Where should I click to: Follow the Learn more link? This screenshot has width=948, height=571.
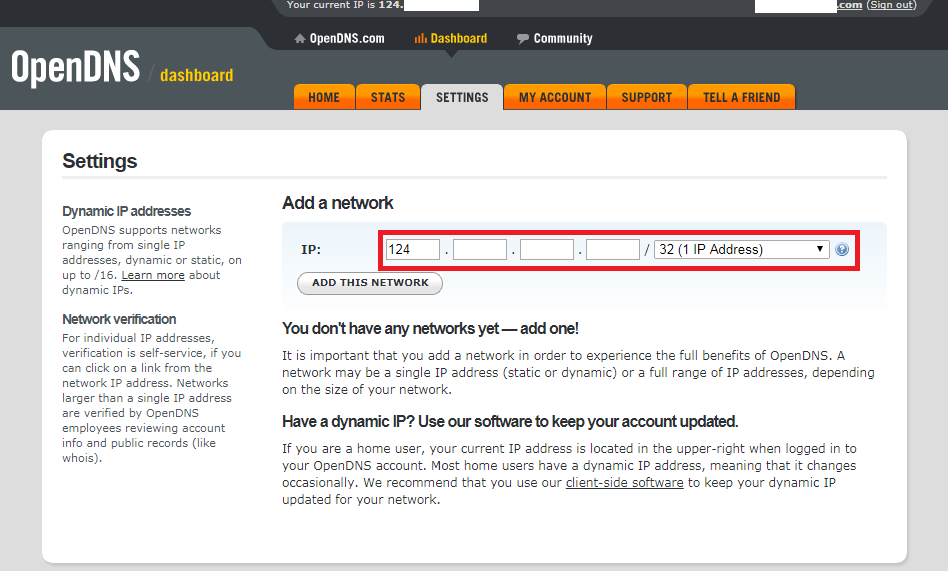point(153,276)
